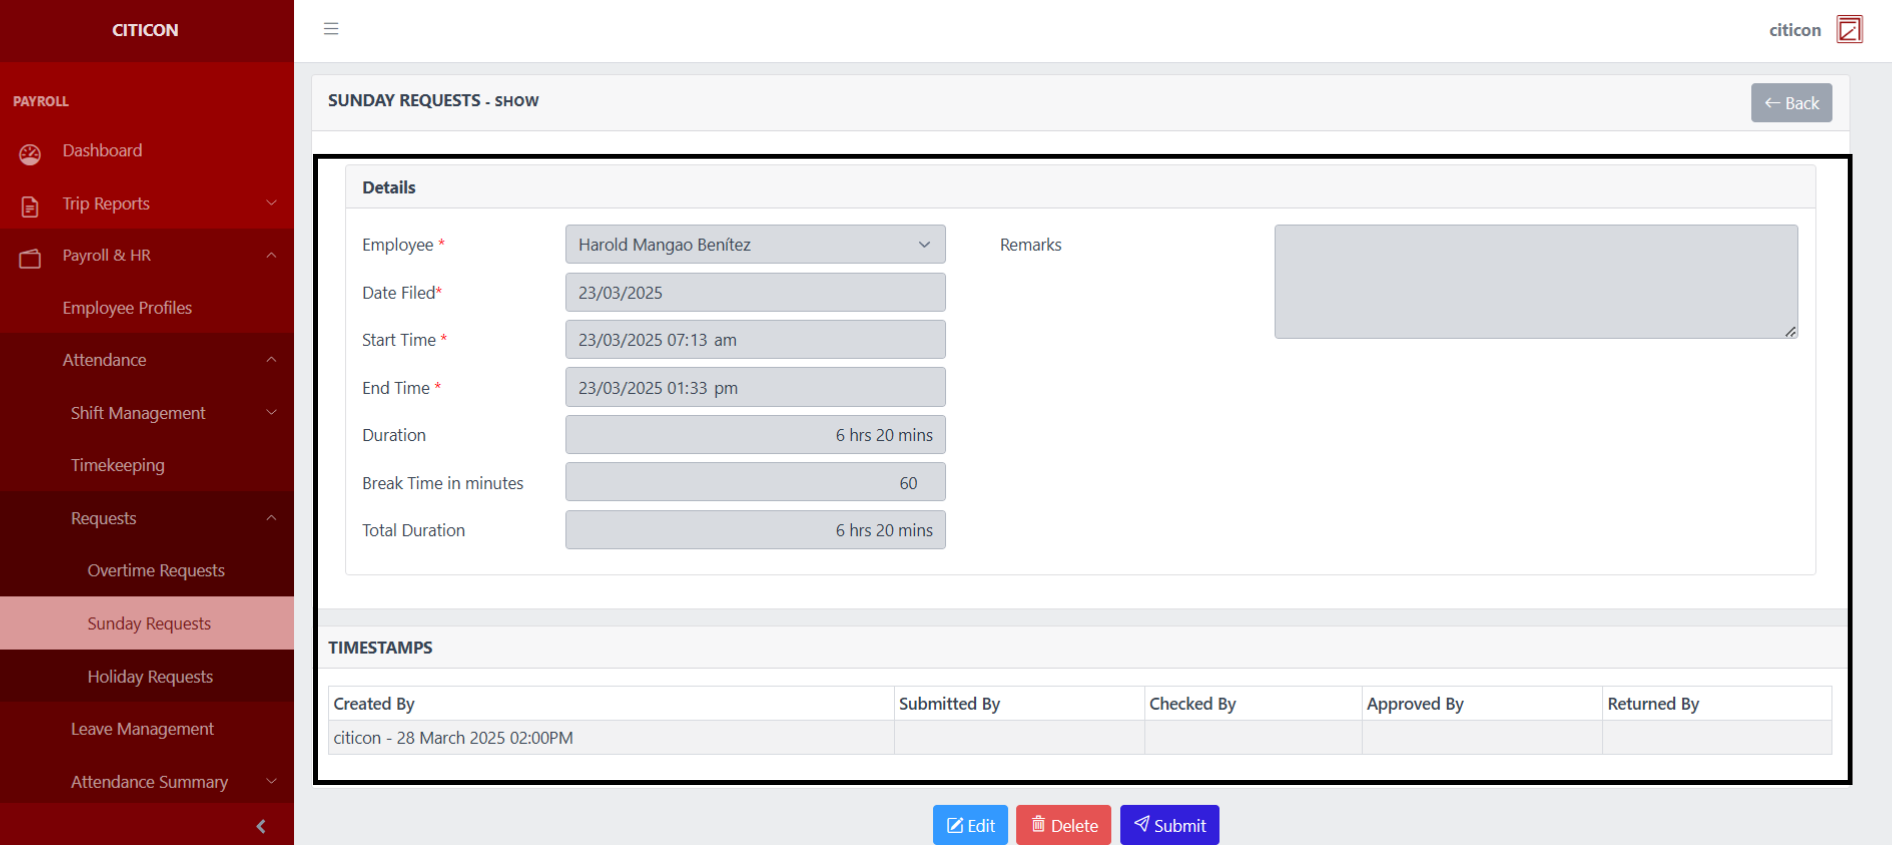Expand the Attendance Summary chevron
The height and width of the screenshot is (845, 1892).
tap(271, 782)
